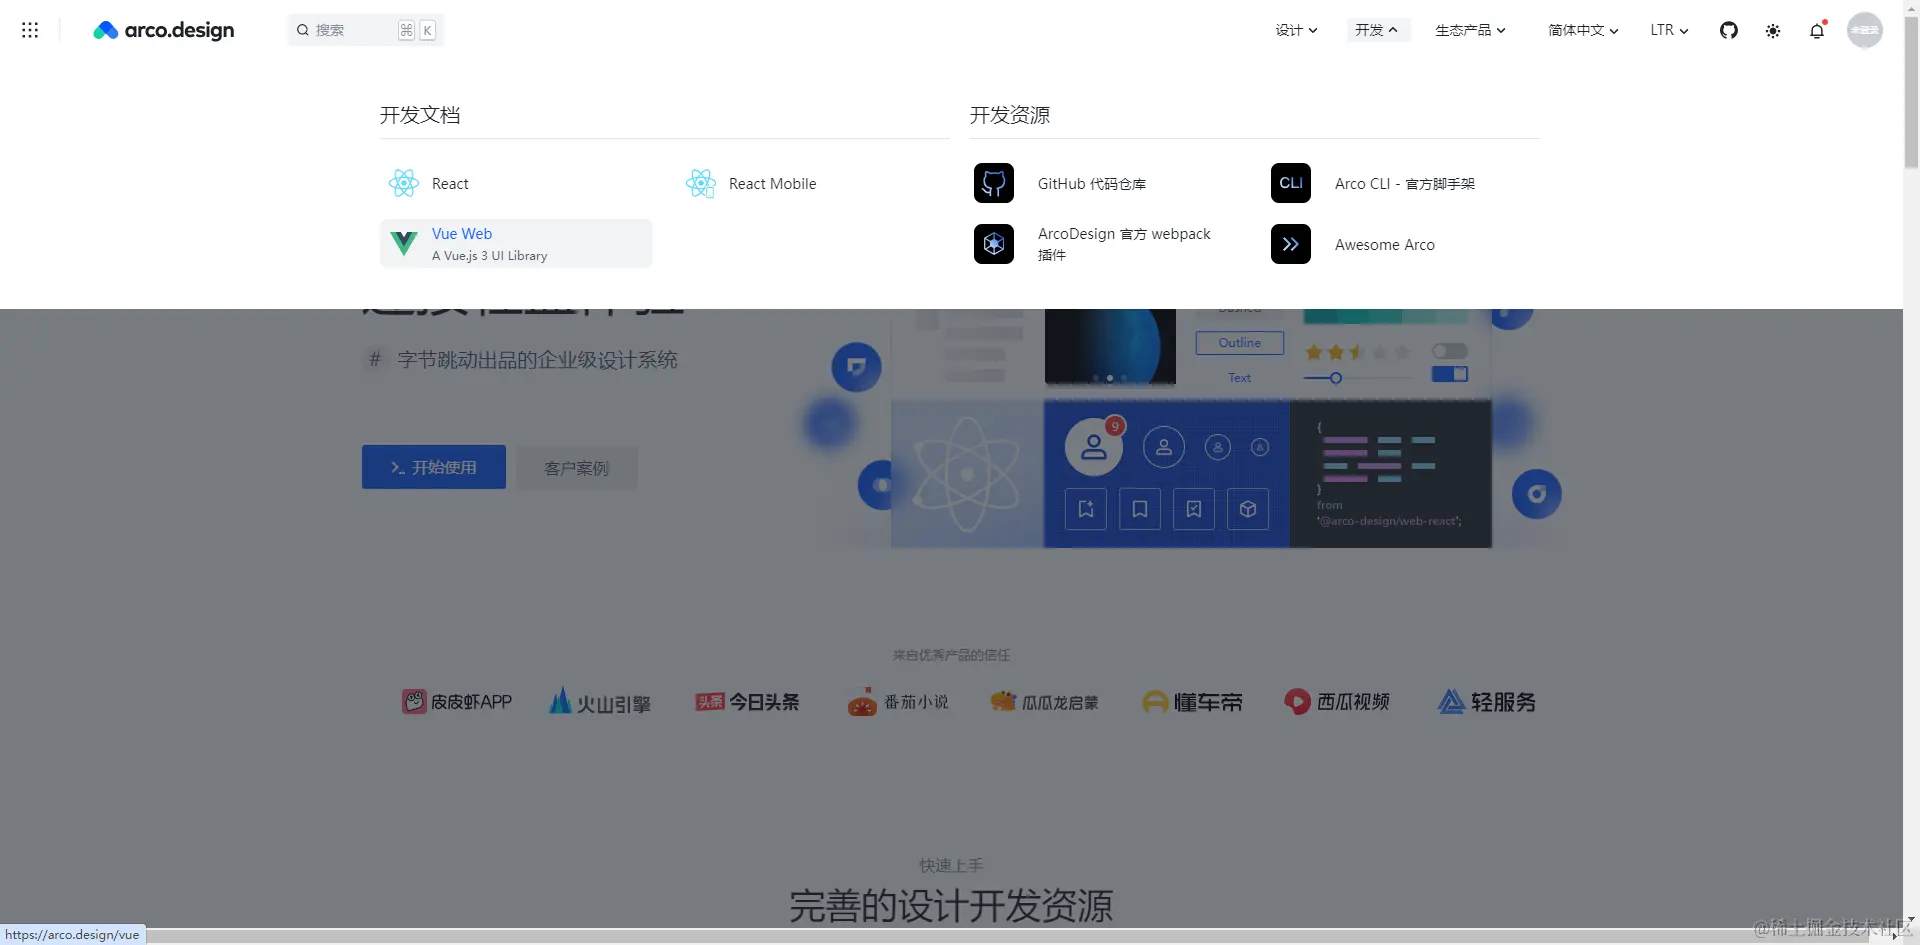Click the Awesome Arco double-chevron icon
Image resolution: width=1920 pixels, height=945 pixels.
[x=1291, y=244]
